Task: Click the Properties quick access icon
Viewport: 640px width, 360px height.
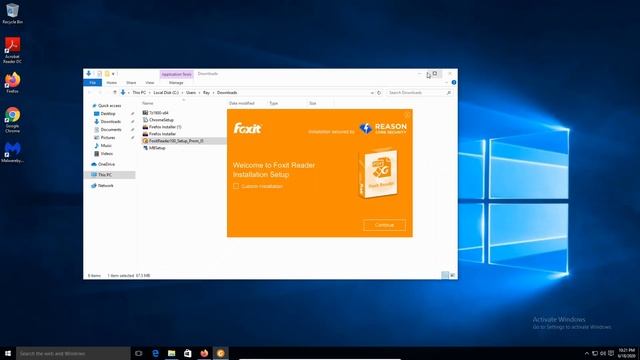Action: point(99,74)
